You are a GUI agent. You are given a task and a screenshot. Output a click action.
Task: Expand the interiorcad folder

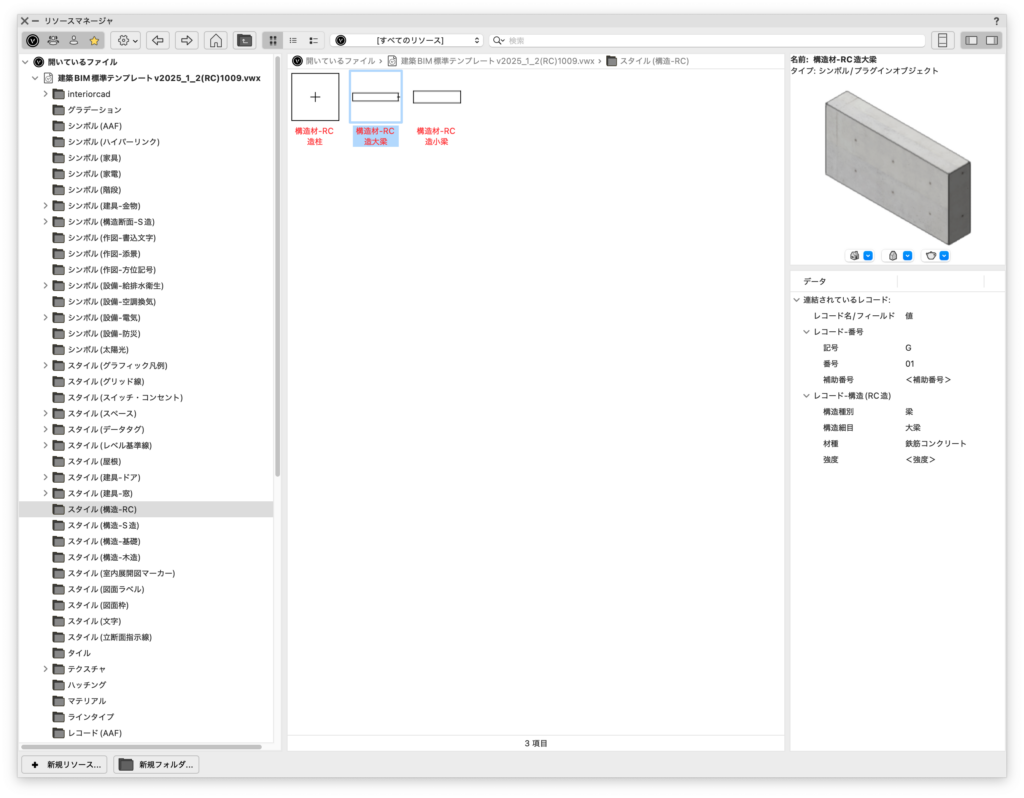46,94
